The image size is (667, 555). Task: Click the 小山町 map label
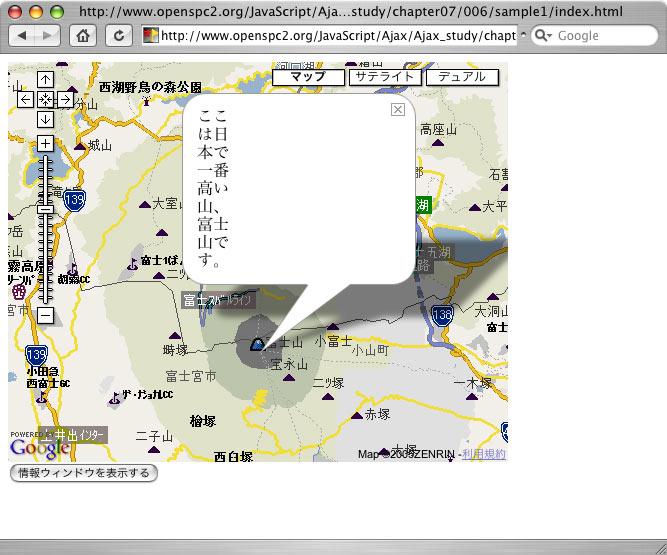[370, 350]
